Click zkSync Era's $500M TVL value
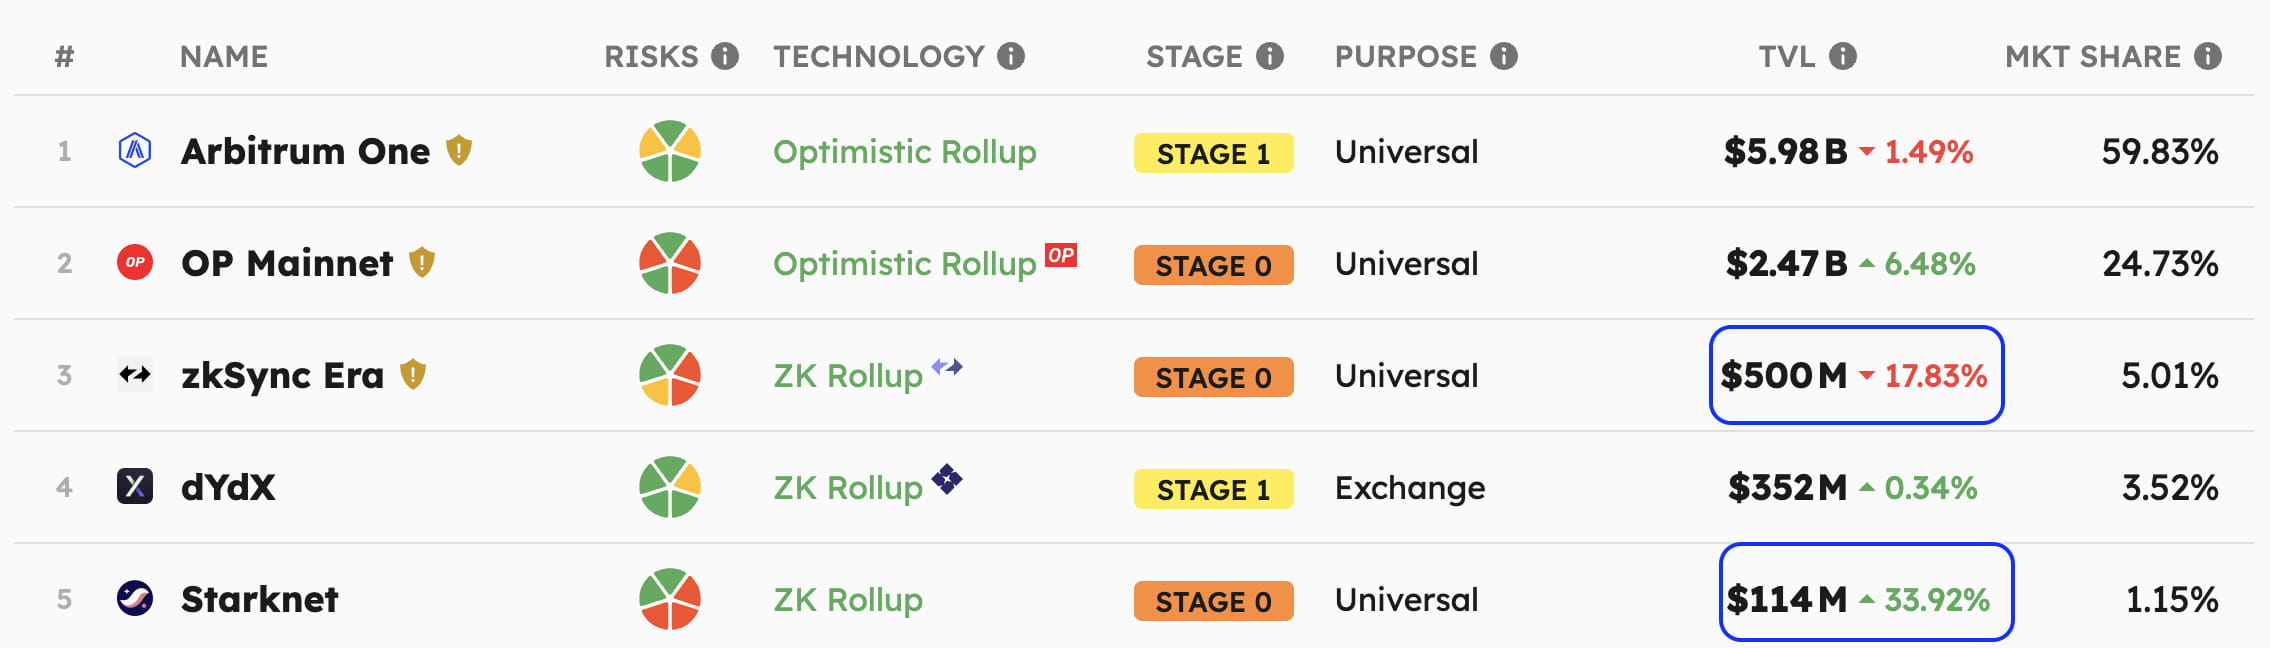Image resolution: width=2270 pixels, height=648 pixels. [1784, 376]
